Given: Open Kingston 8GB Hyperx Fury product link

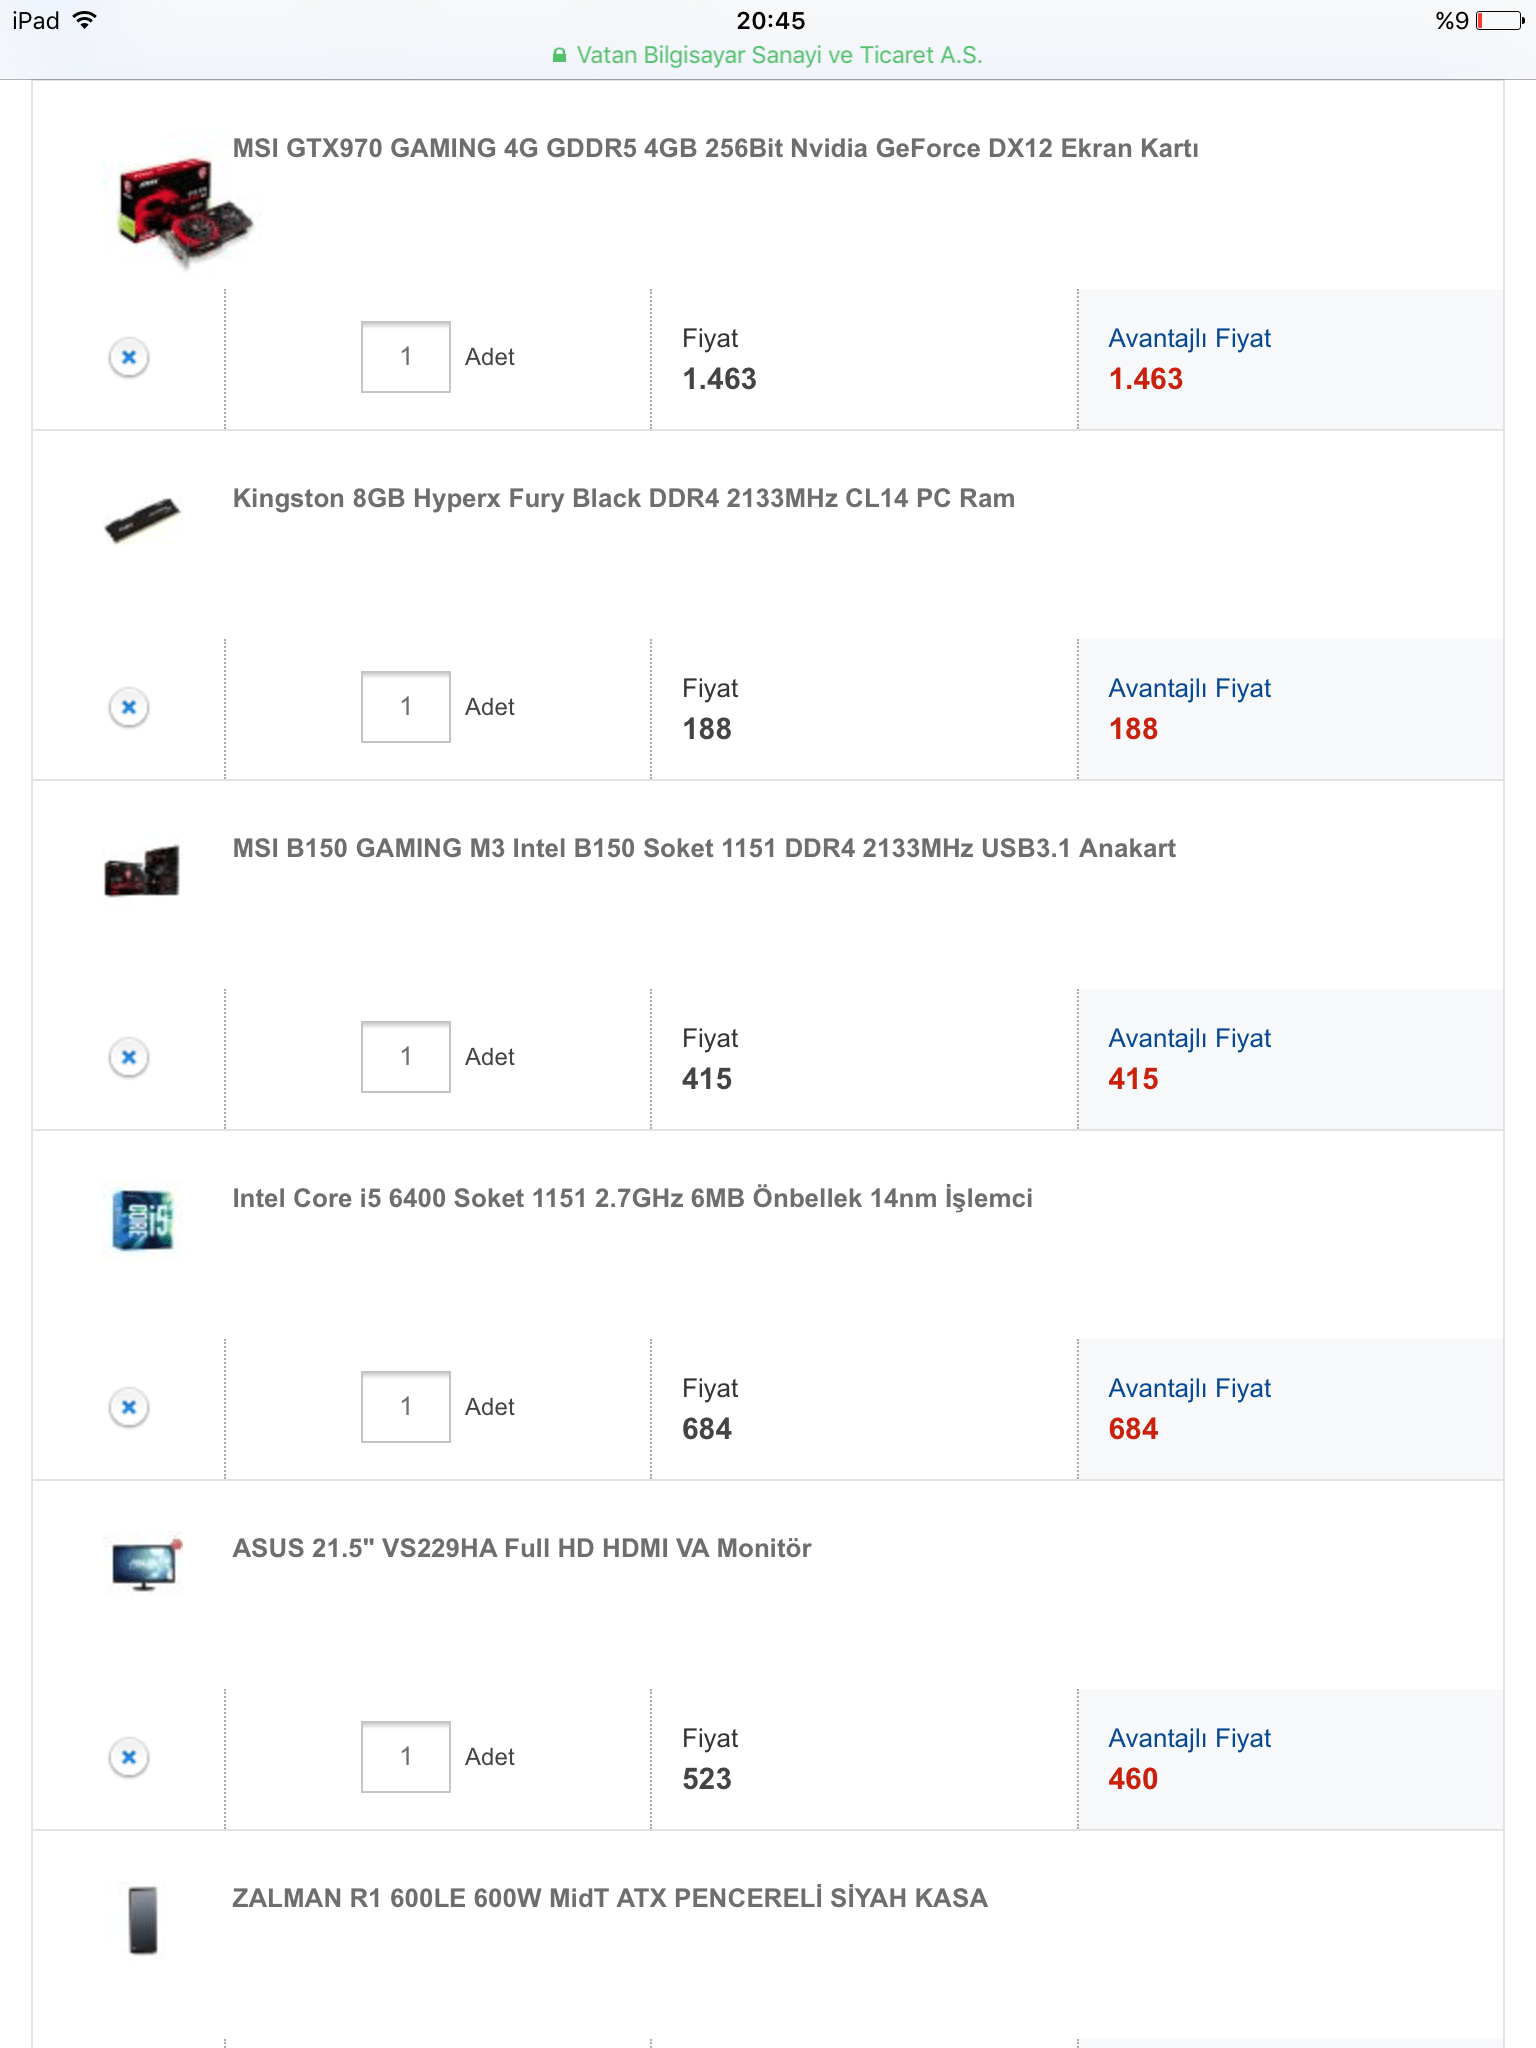Looking at the screenshot, I should [x=623, y=498].
